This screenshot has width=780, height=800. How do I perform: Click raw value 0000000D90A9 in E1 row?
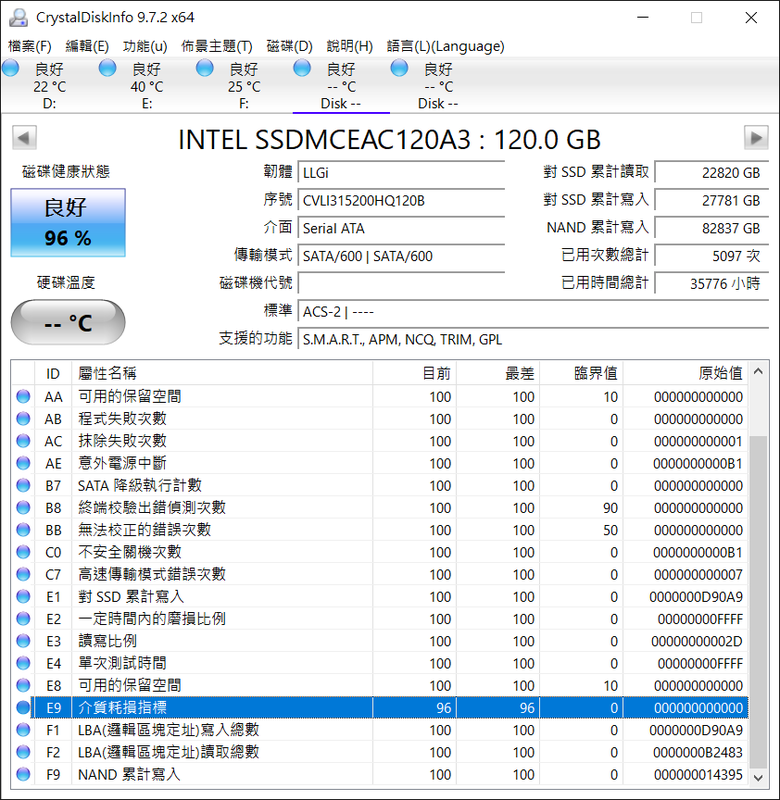(x=696, y=596)
